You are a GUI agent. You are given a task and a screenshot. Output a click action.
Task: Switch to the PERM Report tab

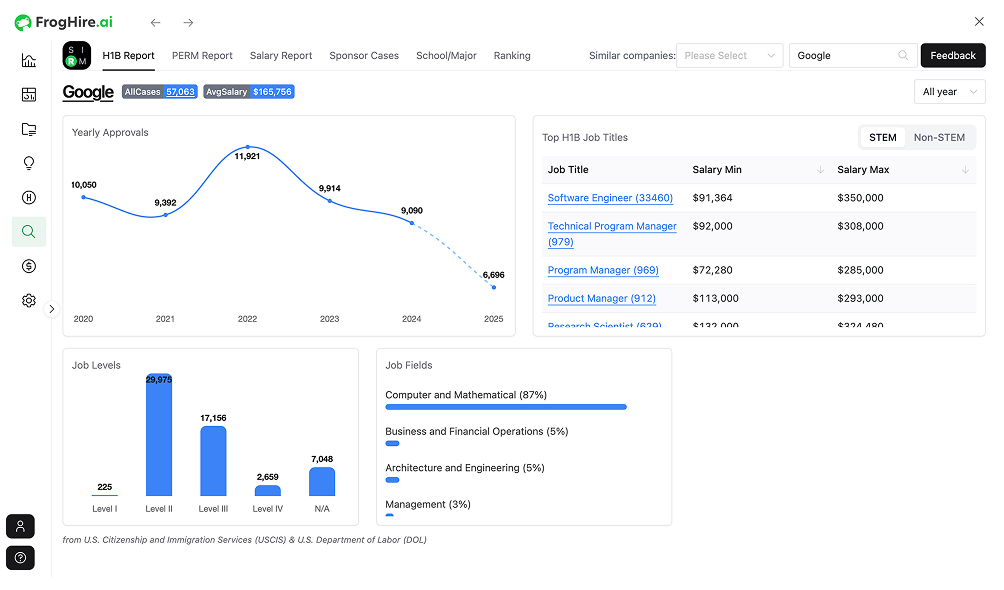click(x=202, y=56)
